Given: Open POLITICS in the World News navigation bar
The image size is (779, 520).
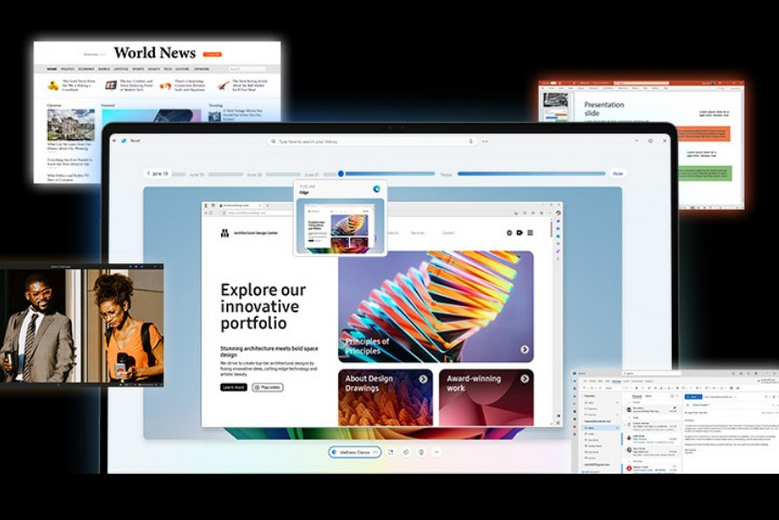Looking at the screenshot, I should (x=68, y=69).
